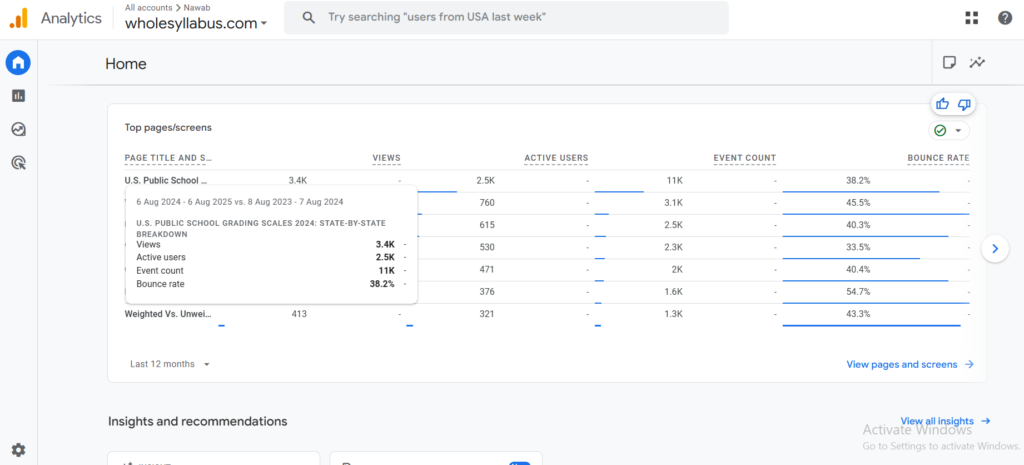Click the 54.7% bounce rate value
This screenshot has width=1024, height=465.
(857, 292)
